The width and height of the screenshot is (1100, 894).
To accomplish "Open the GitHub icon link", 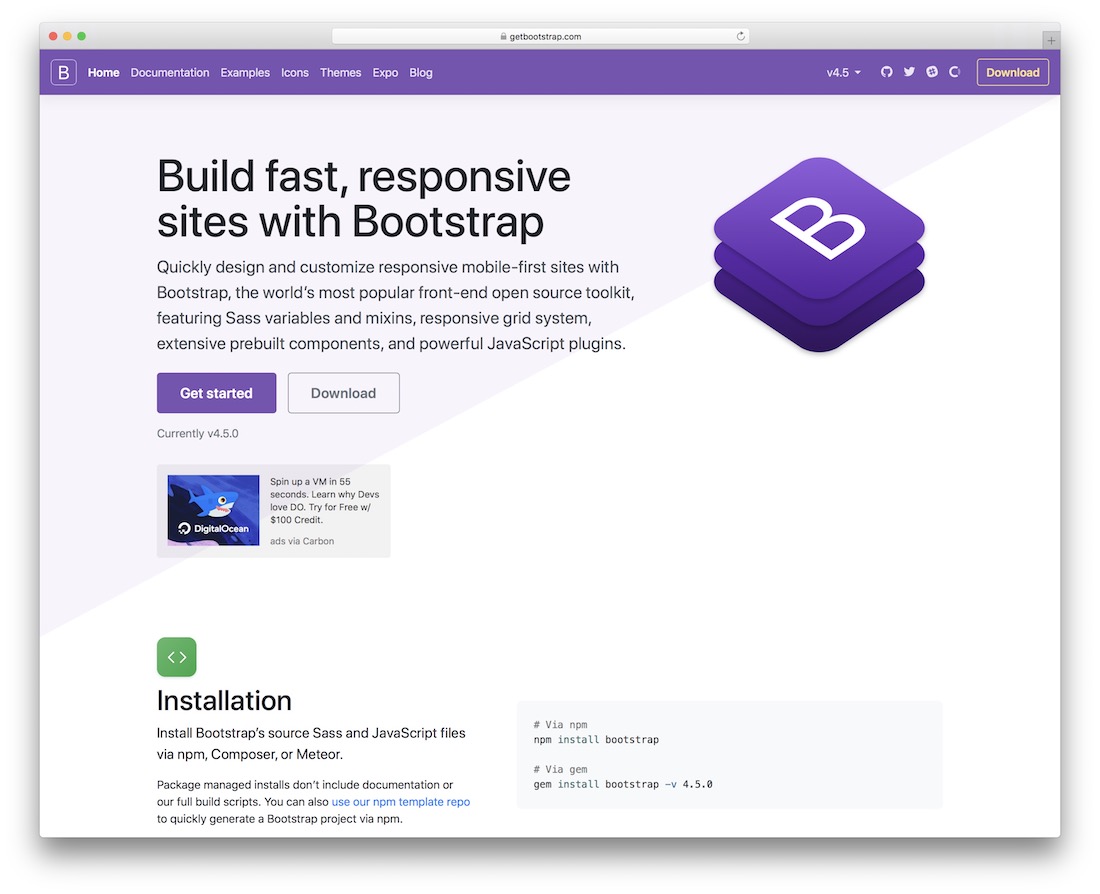I will pos(887,72).
